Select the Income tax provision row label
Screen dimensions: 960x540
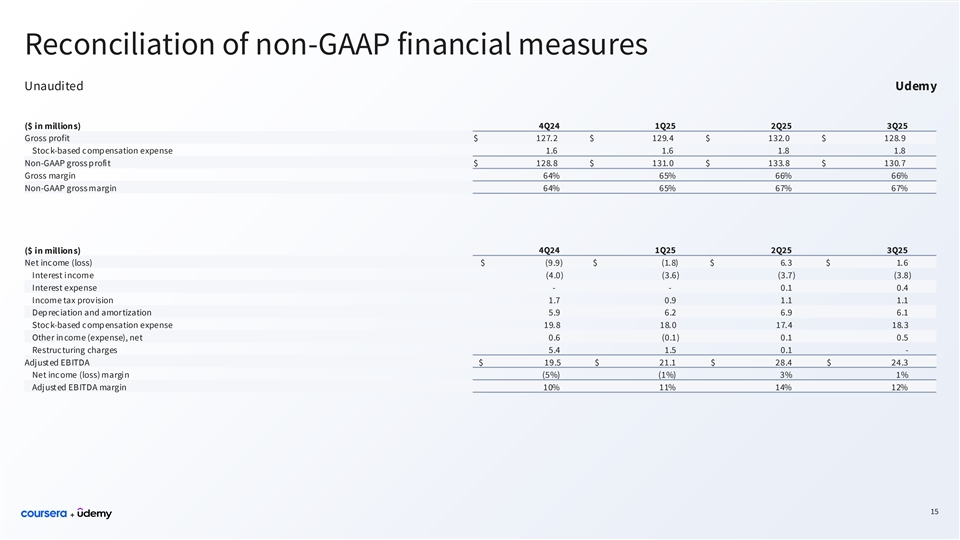point(73,300)
